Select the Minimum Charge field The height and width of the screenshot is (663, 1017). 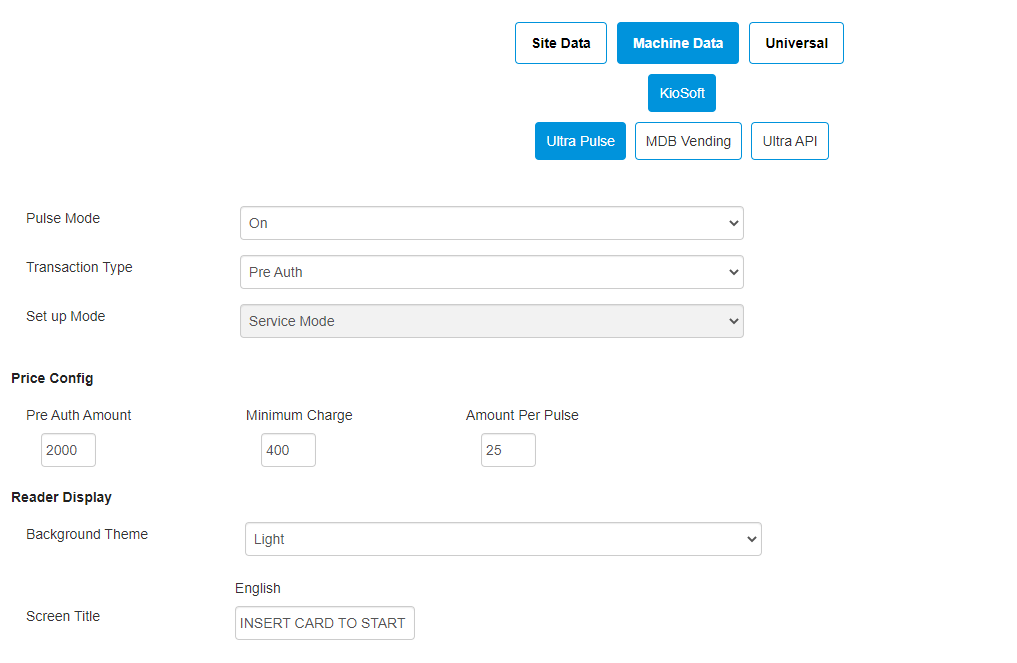click(x=287, y=450)
